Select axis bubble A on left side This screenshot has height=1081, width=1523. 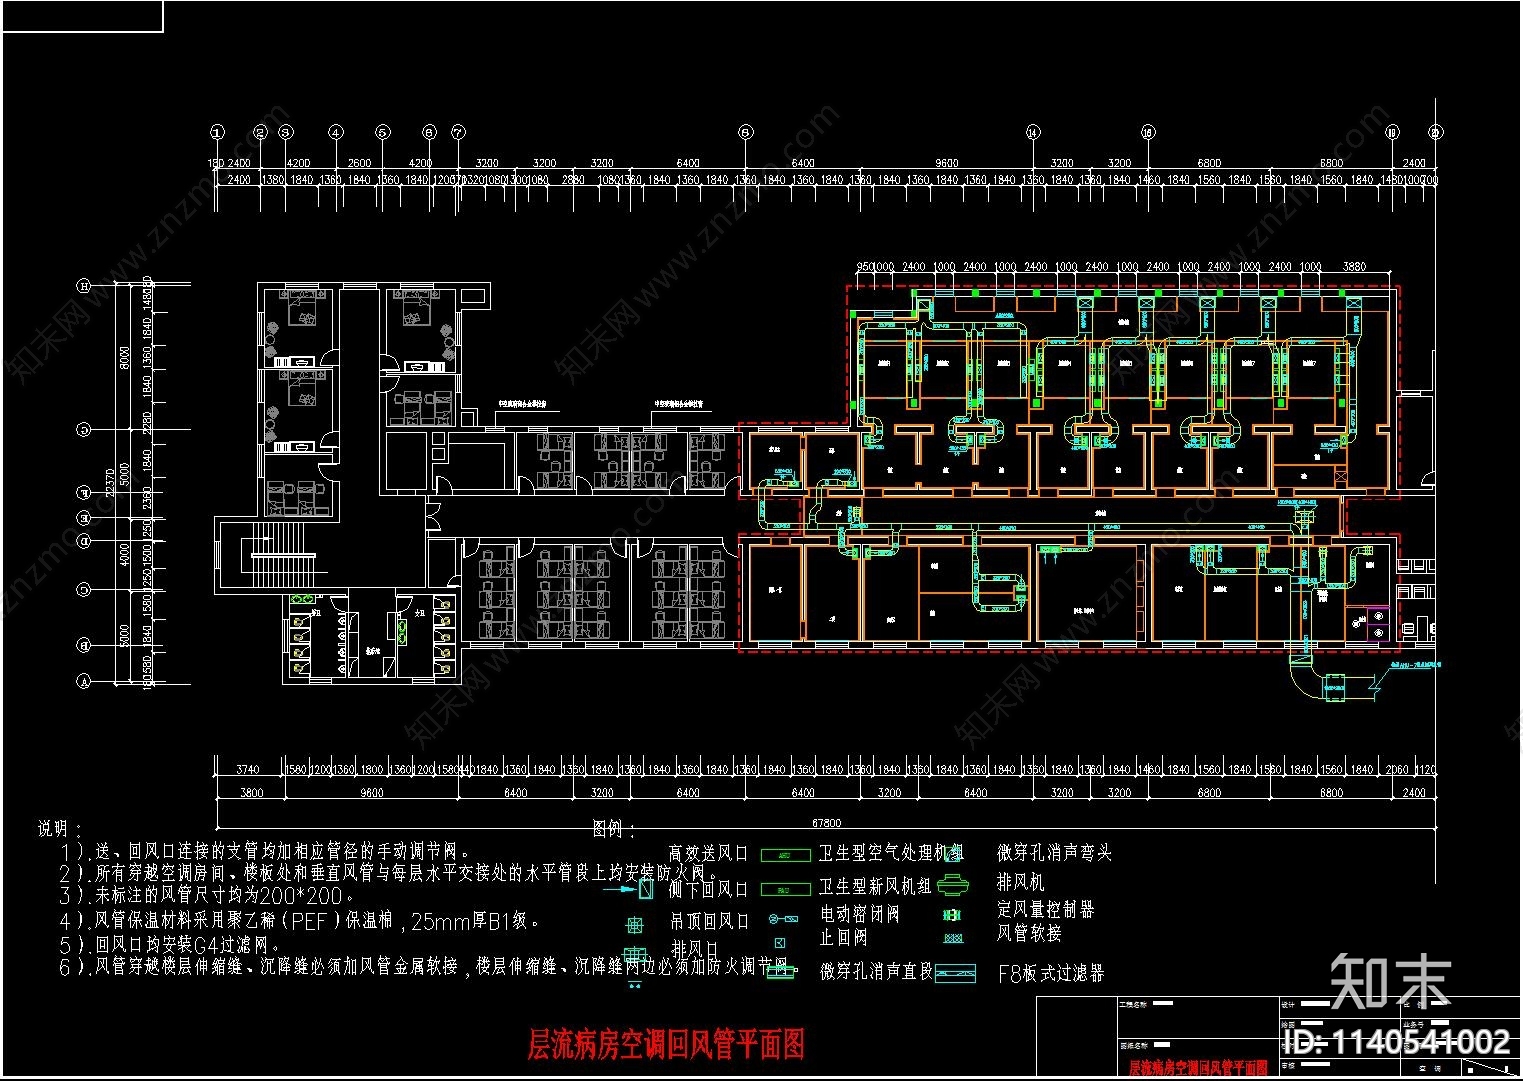tap(85, 681)
